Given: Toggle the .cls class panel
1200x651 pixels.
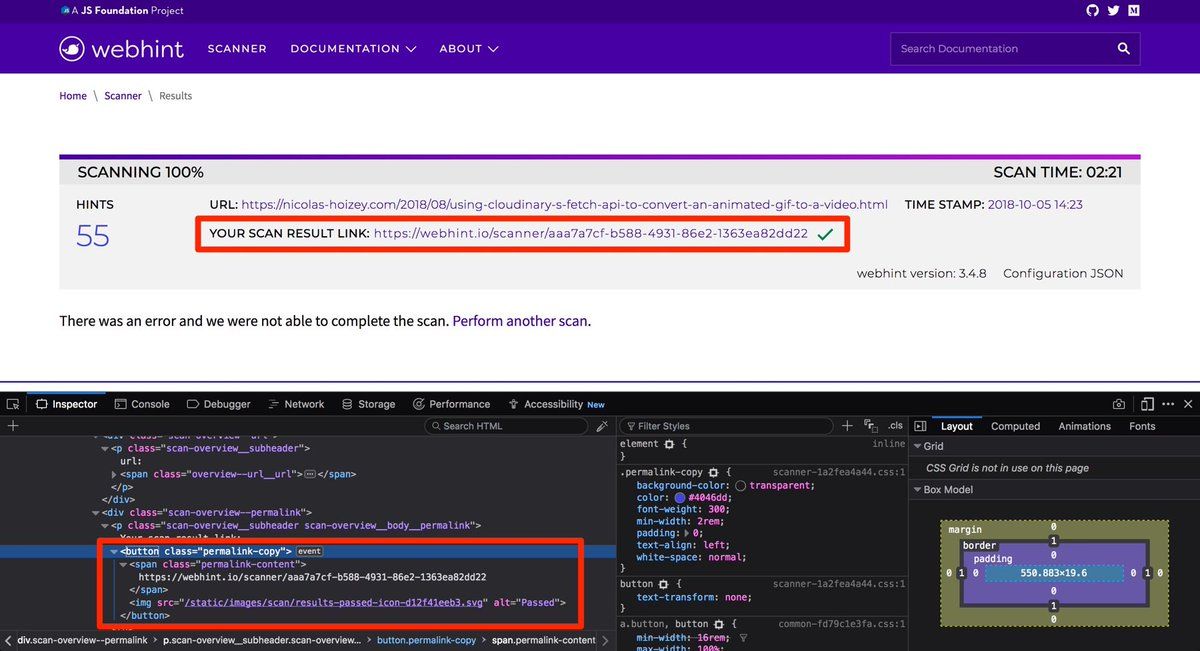Looking at the screenshot, I should 895,426.
